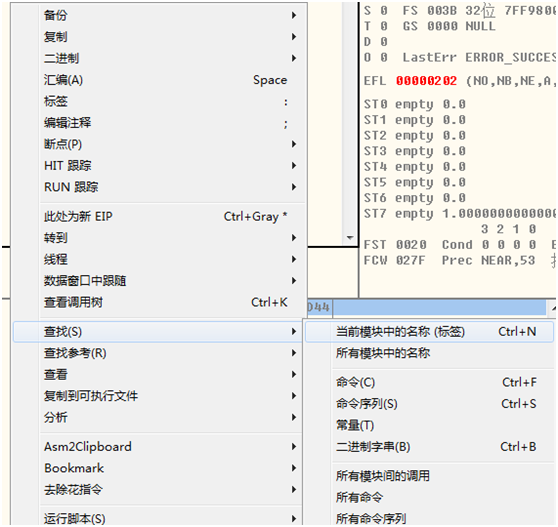Viewport: 558px width, 527px height.
Task: Open the 查找参考(R) submenu
Action: pyautogui.click(x=158, y=353)
